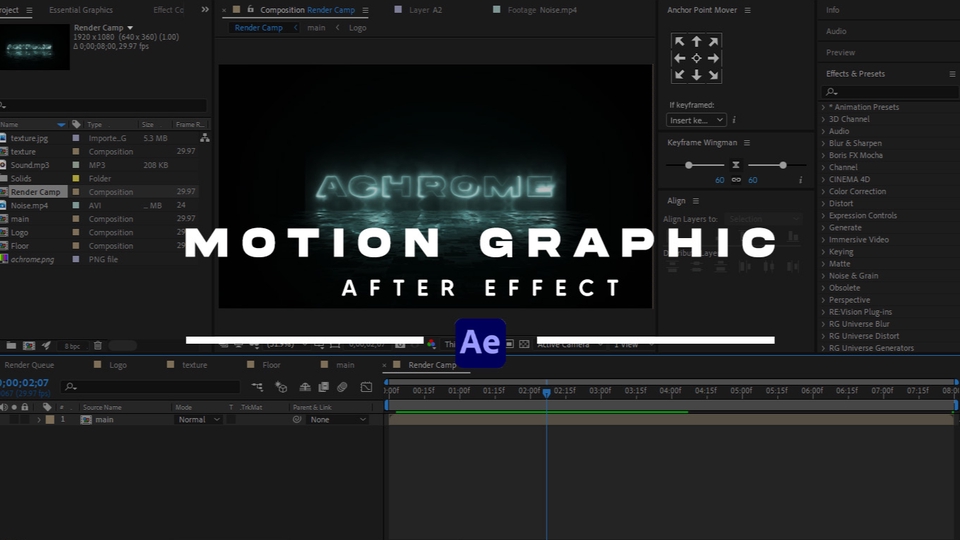Click the solo column icon in timeline header

[14, 407]
